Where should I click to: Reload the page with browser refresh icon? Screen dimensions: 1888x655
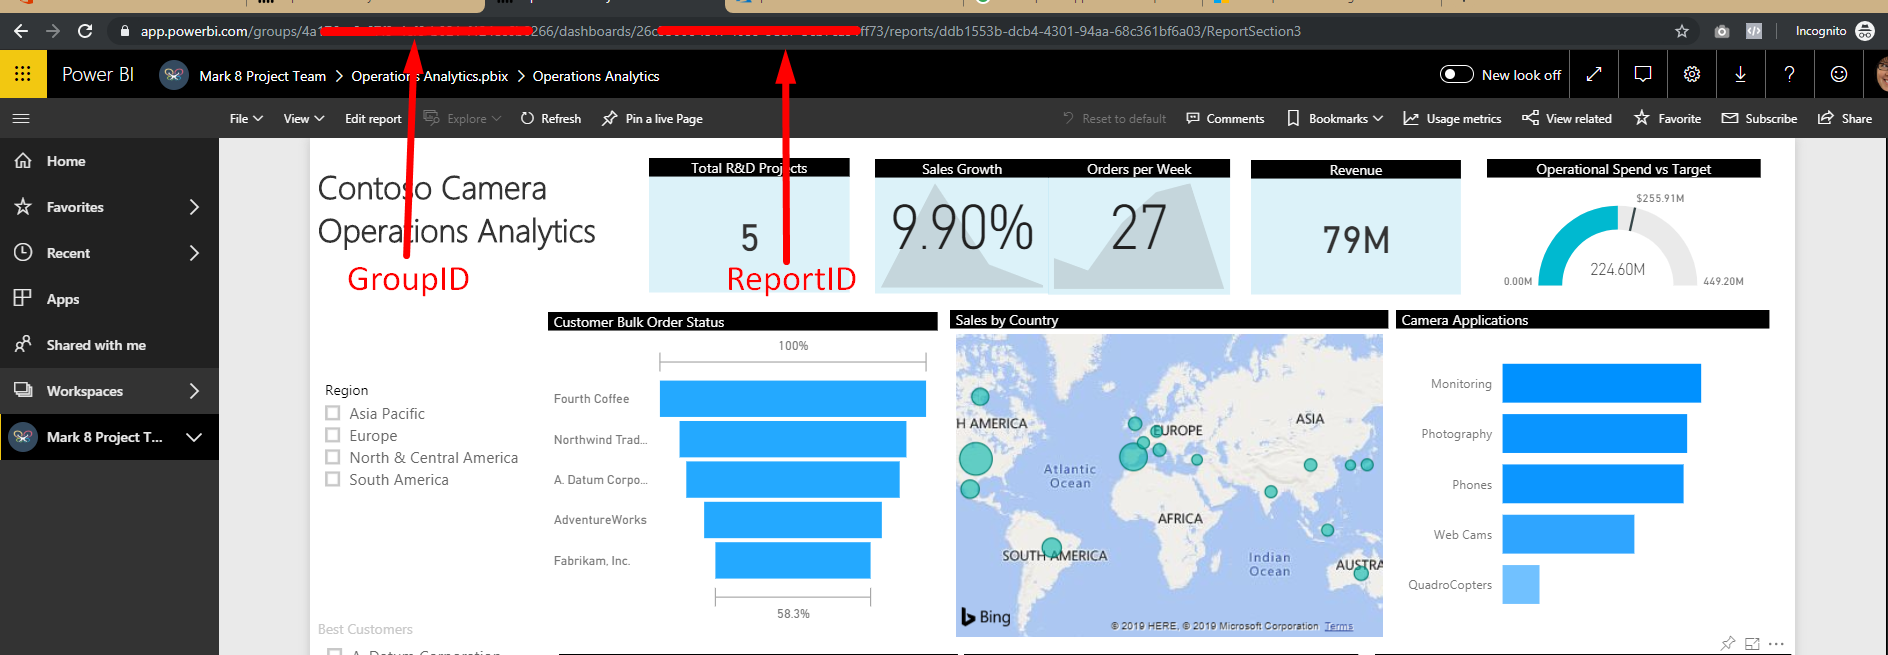pyautogui.click(x=85, y=31)
